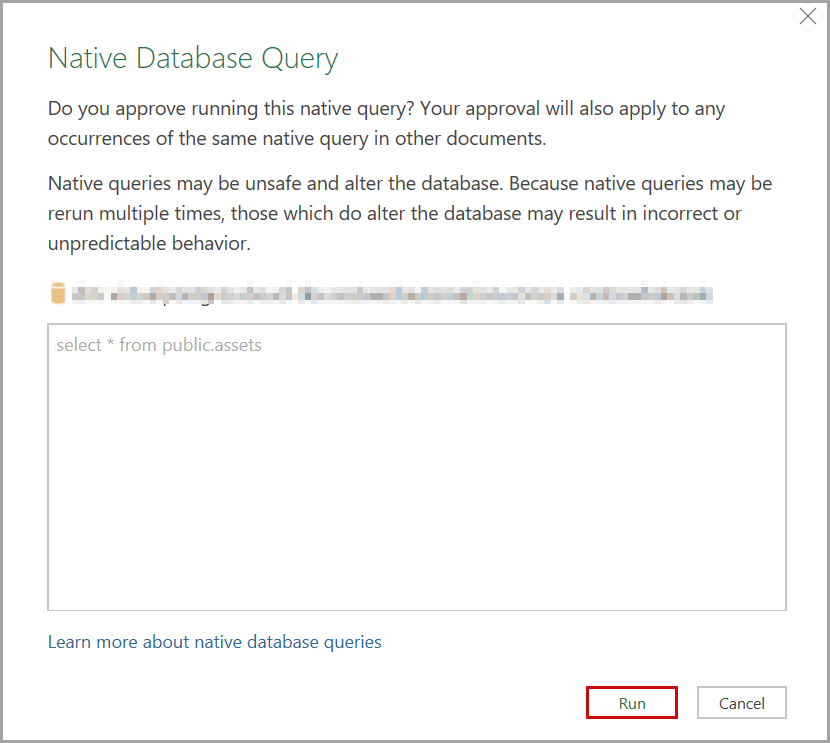Click the database cylinder icon
Image resolution: width=830 pixels, height=743 pixels.
click(x=57, y=294)
